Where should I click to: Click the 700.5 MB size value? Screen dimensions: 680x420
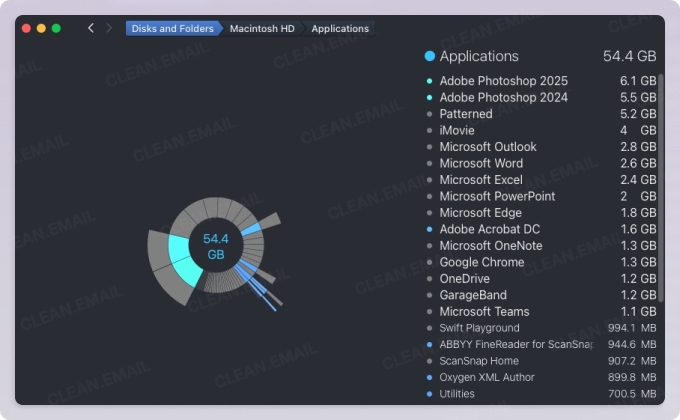(632, 394)
